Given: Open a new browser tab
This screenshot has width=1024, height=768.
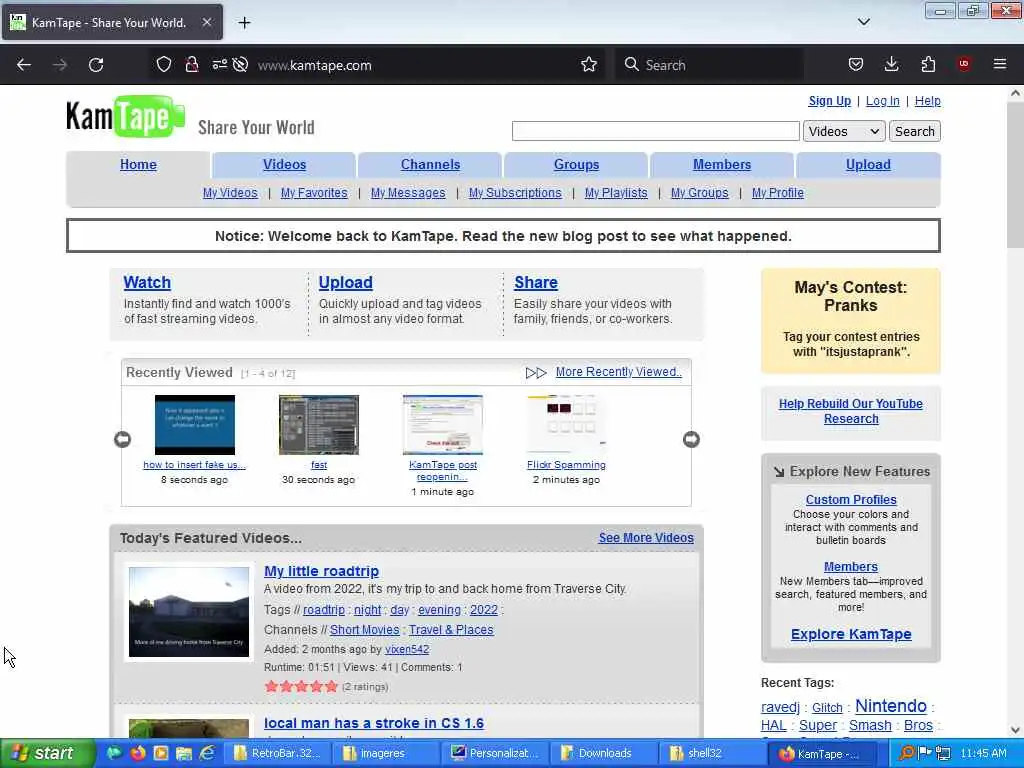Looking at the screenshot, I should click(244, 23).
